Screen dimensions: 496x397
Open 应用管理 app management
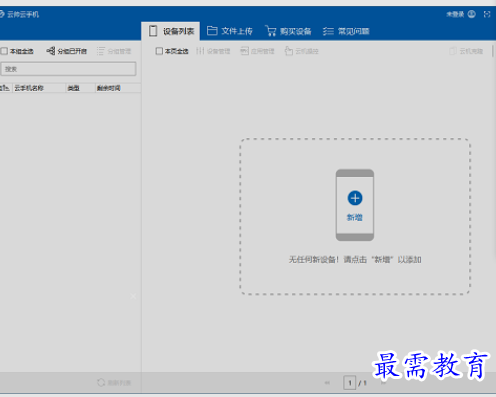(x=257, y=51)
